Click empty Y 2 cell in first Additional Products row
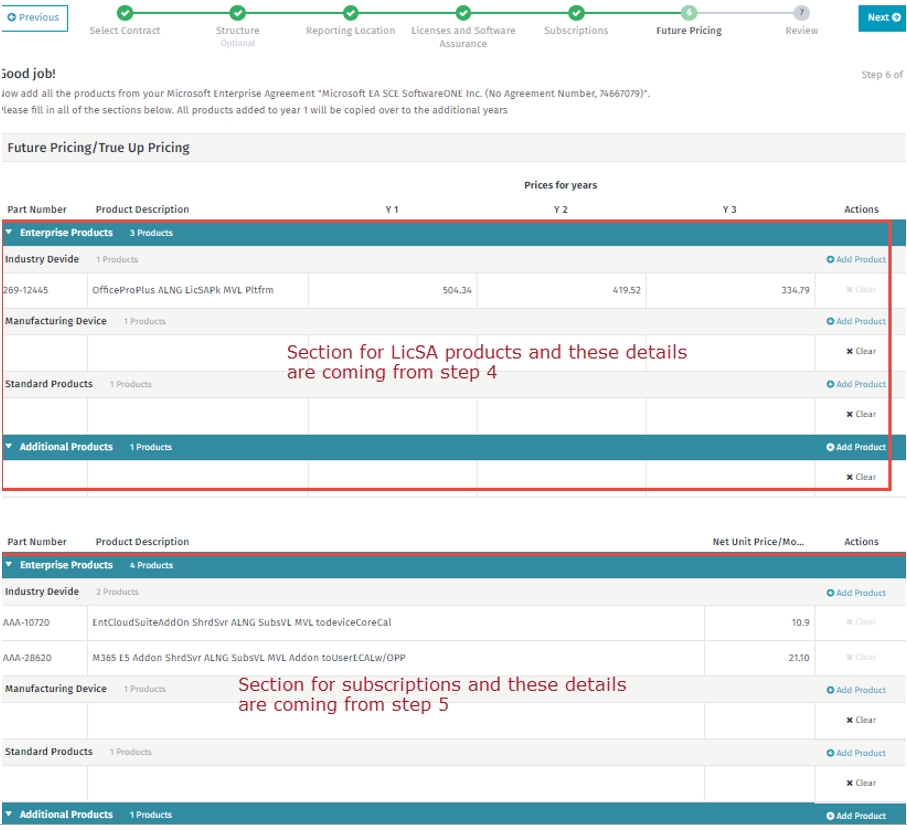 coord(562,478)
